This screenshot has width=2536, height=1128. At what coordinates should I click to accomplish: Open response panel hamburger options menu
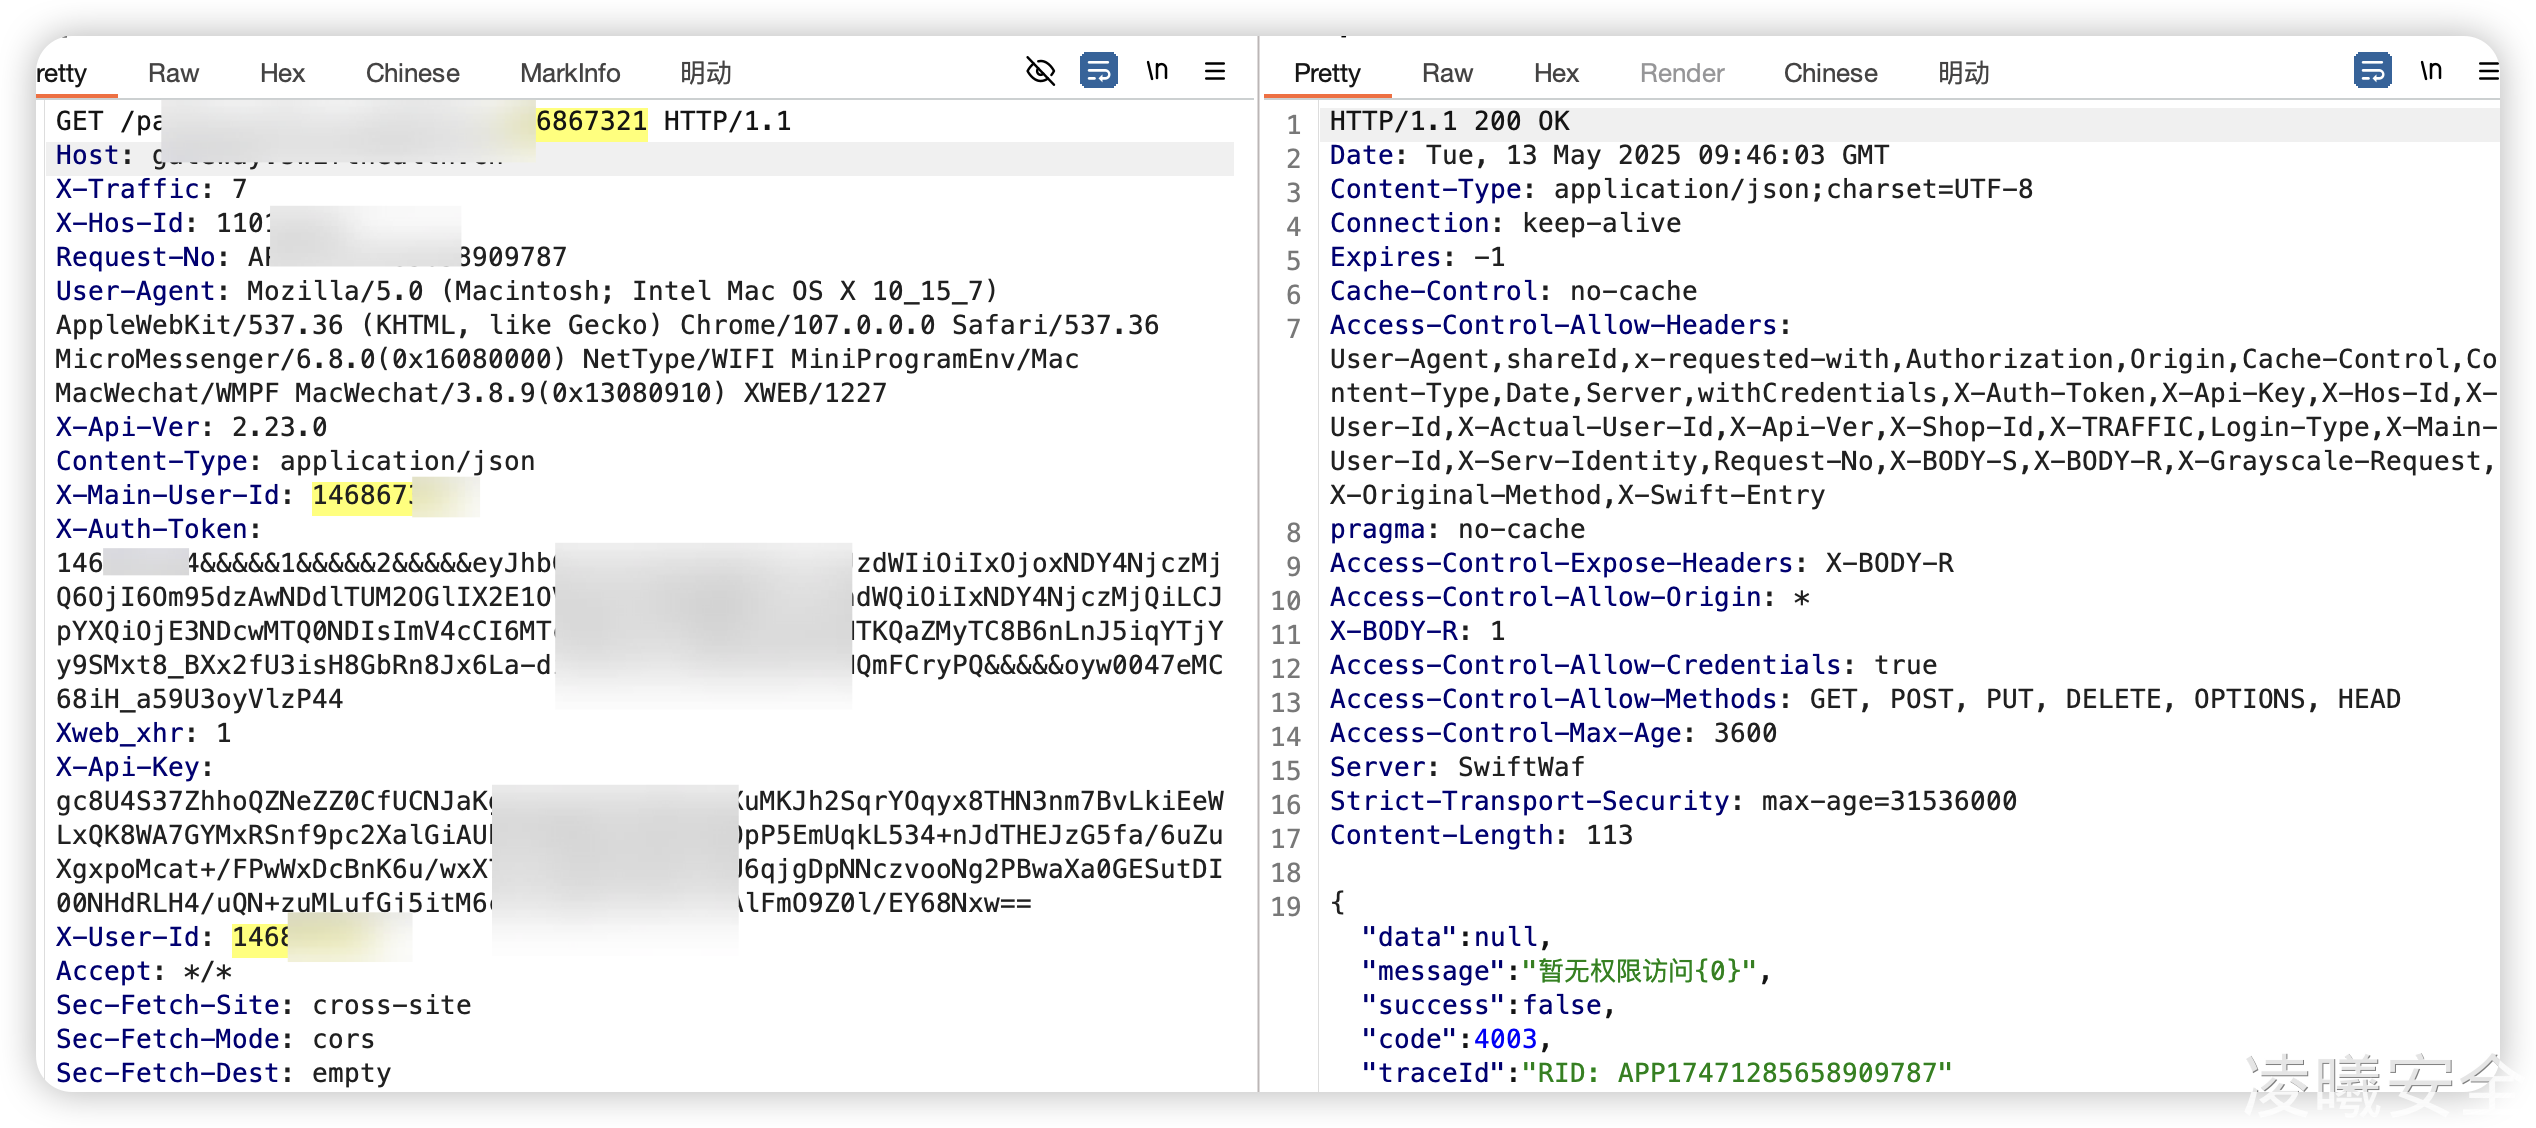click(x=2488, y=71)
